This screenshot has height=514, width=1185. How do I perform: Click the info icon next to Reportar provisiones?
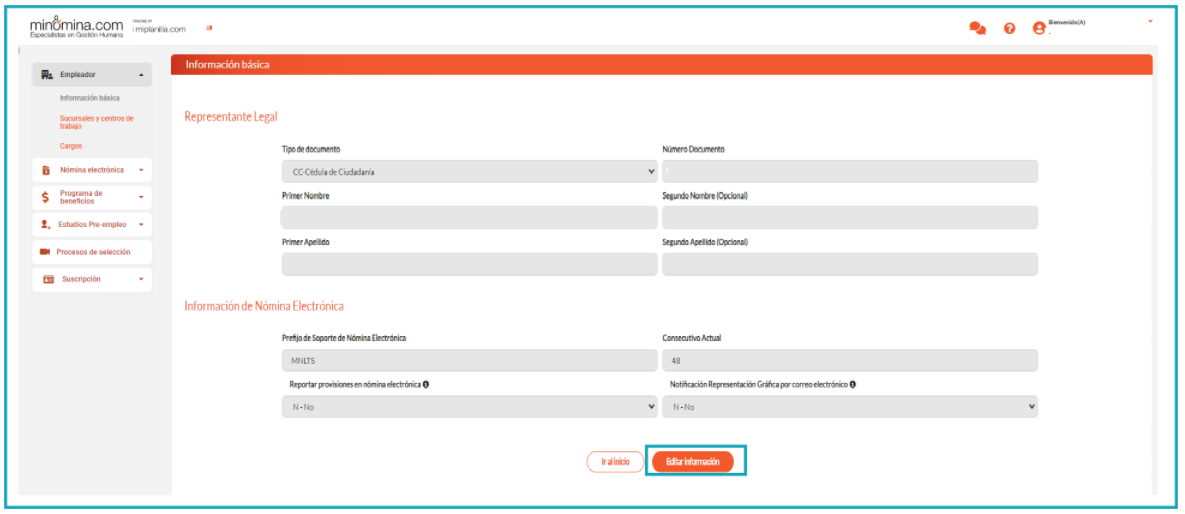(426, 384)
